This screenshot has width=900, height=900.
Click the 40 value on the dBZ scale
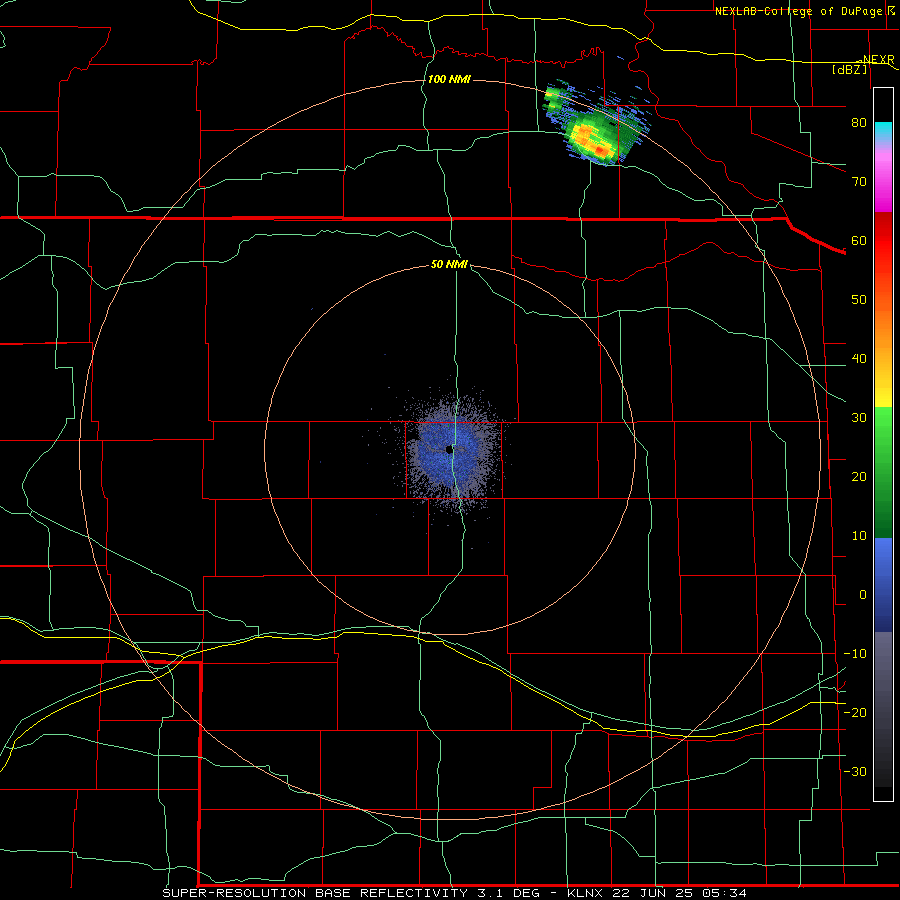[x=859, y=359]
